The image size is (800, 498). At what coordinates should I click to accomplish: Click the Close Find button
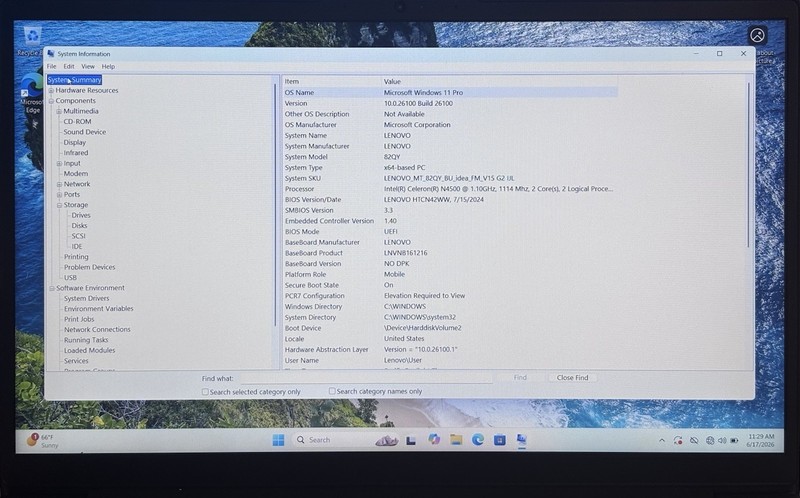[x=572, y=378]
